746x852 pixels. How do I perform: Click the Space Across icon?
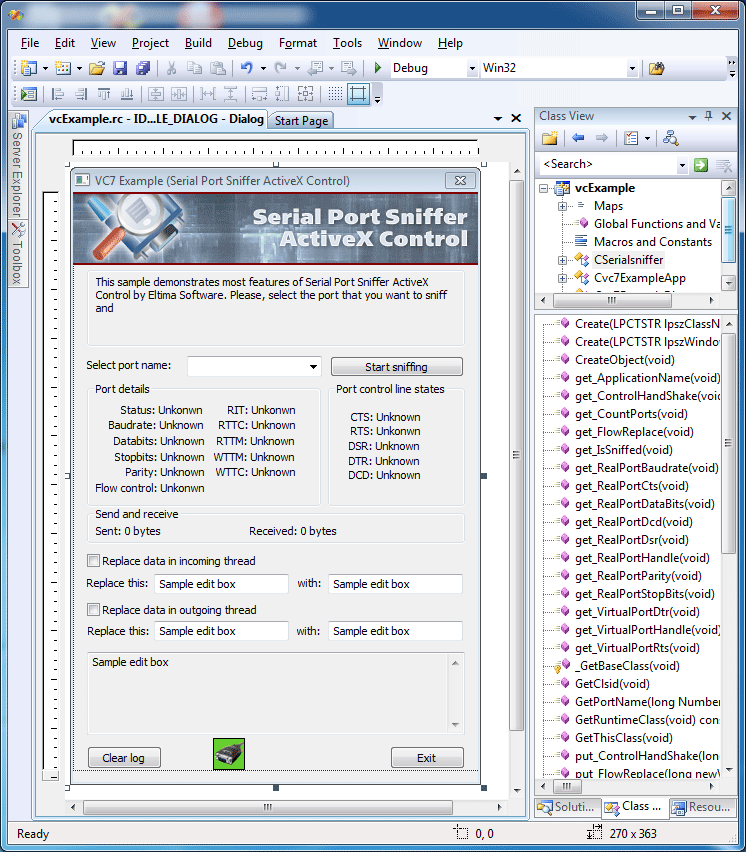click(208, 94)
